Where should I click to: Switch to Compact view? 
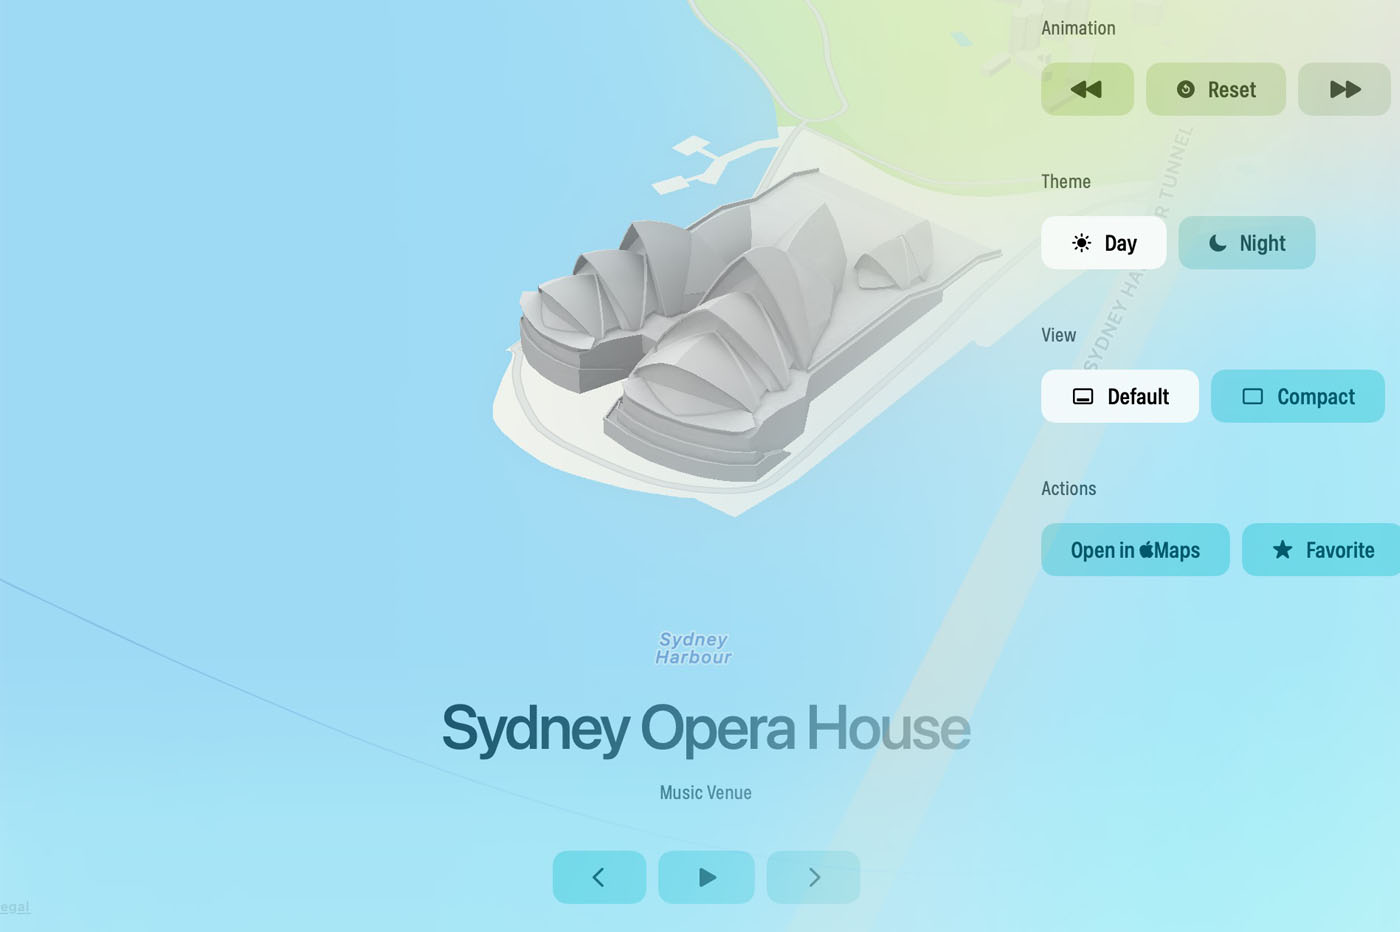pos(1298,396)
